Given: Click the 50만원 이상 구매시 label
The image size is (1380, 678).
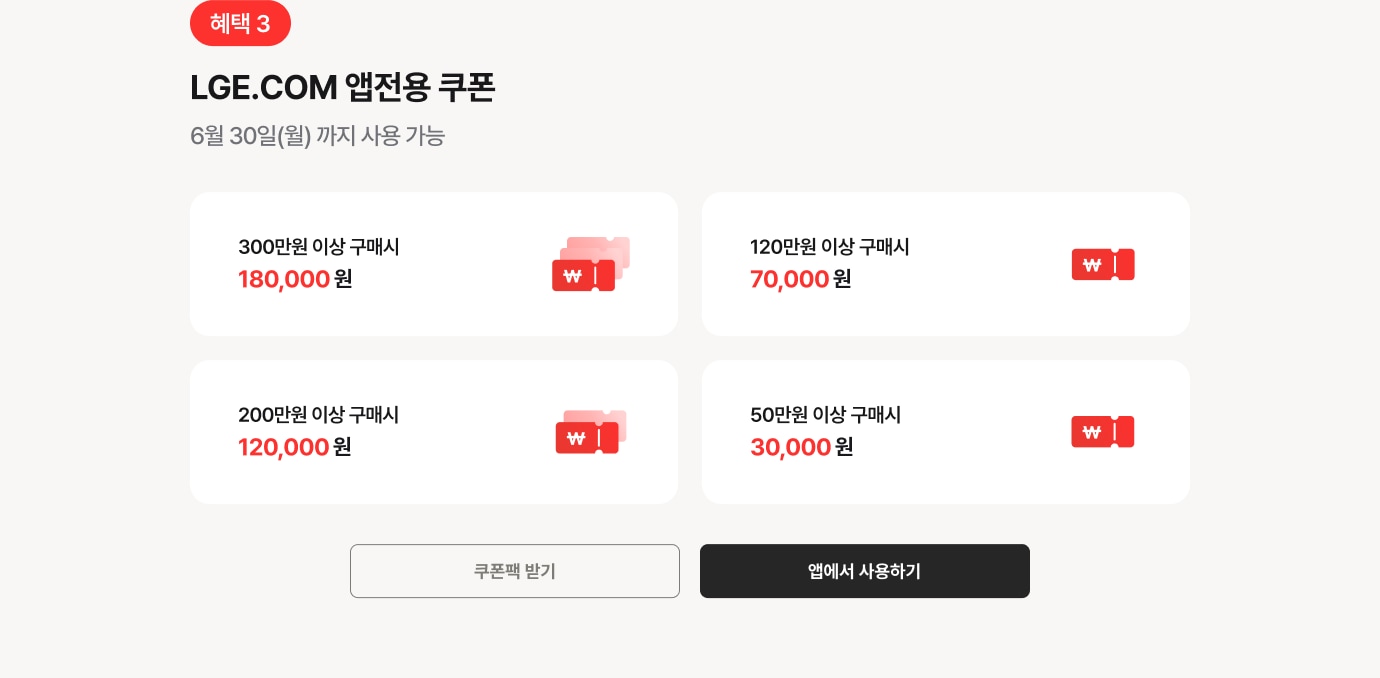Looking at the screenshot, I should point(826,415).
